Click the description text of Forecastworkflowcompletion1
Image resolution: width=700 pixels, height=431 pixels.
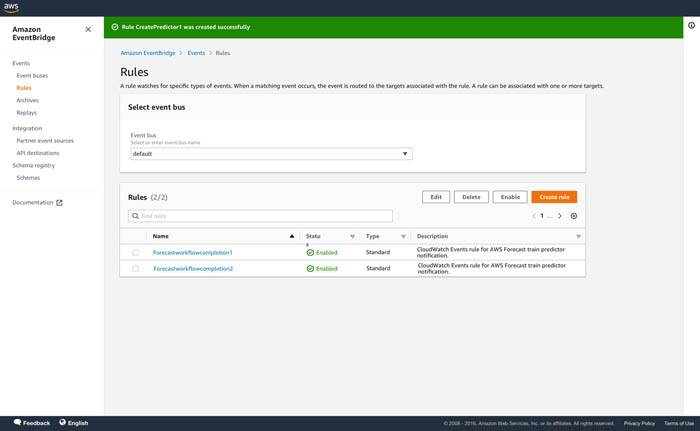click(491, 252)
